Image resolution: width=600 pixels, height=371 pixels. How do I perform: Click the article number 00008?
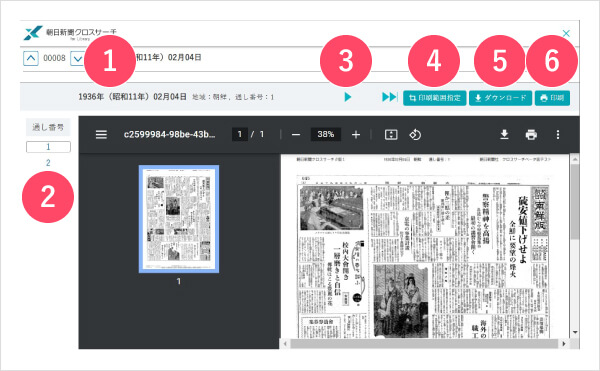pos(54,59)
